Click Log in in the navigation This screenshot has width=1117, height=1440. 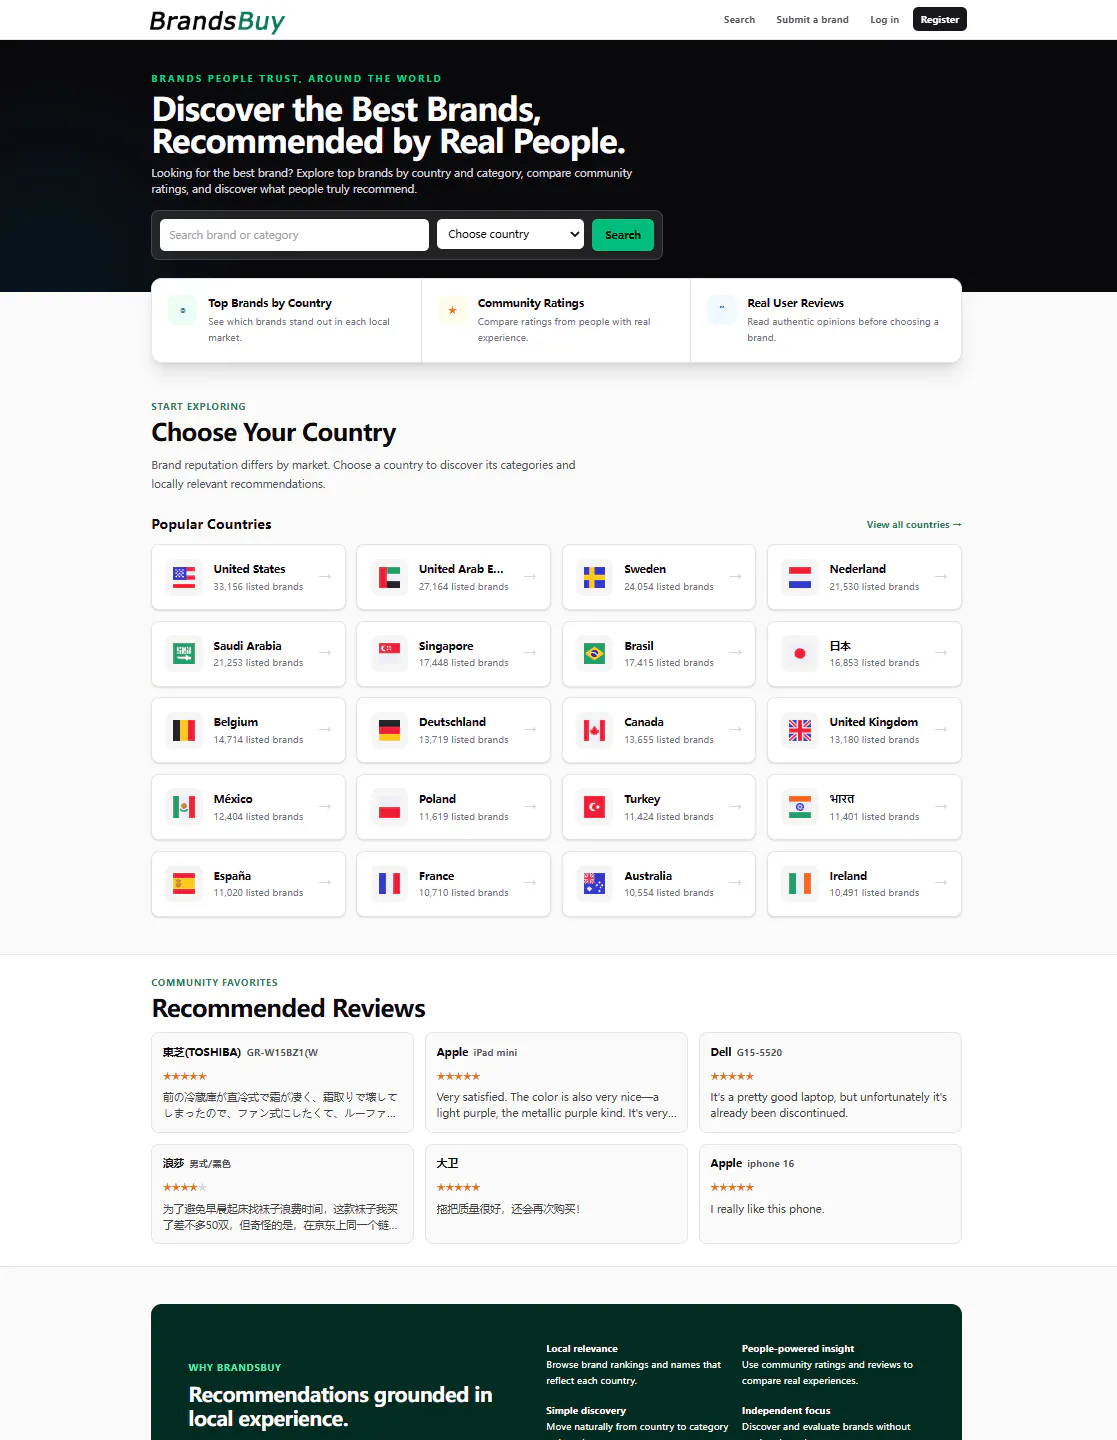[884, 20]
